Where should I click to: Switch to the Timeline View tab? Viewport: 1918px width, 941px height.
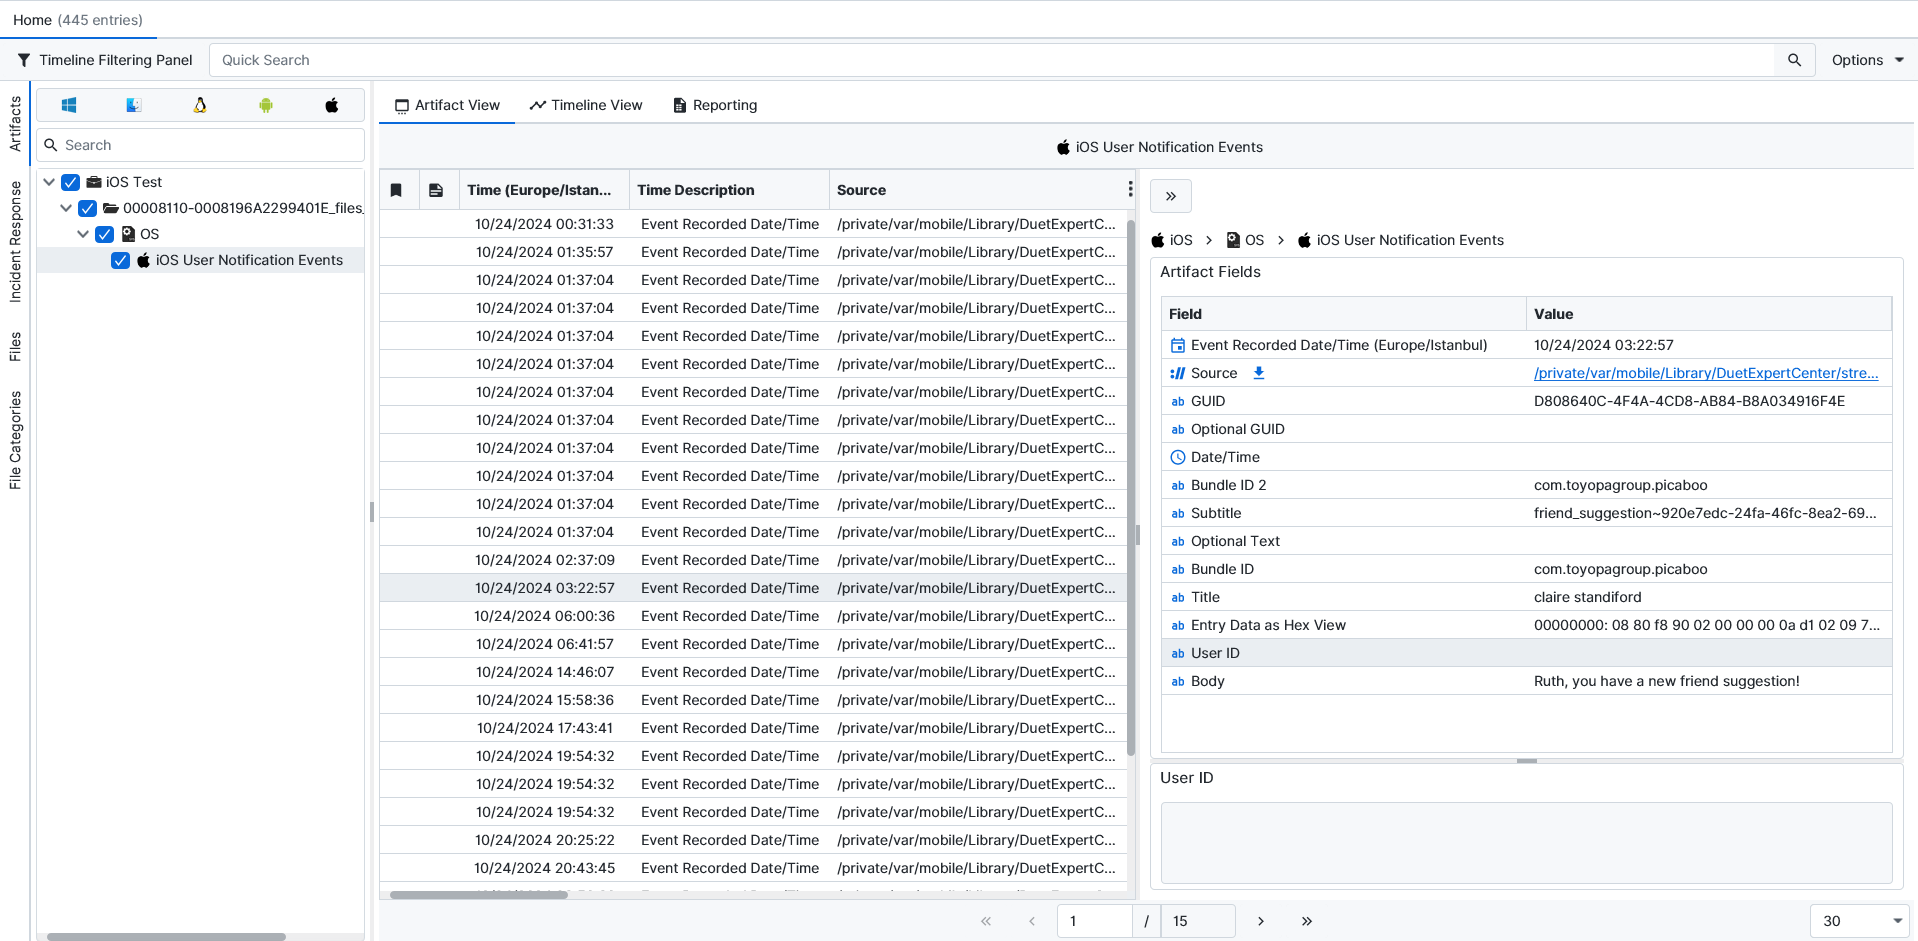(586, 105)
